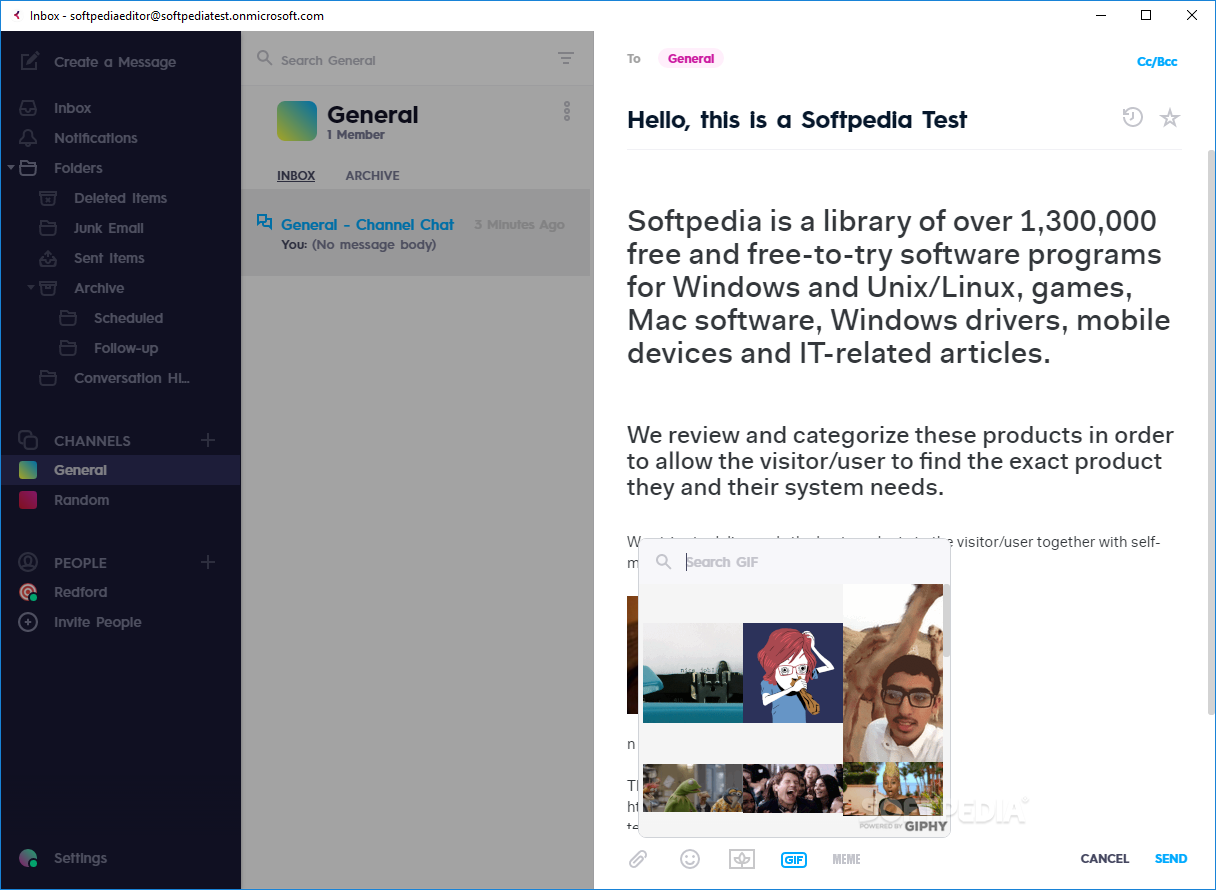Open the General - Channel Chat conversation
The image size is (1216, 890).
pos(416,233)
